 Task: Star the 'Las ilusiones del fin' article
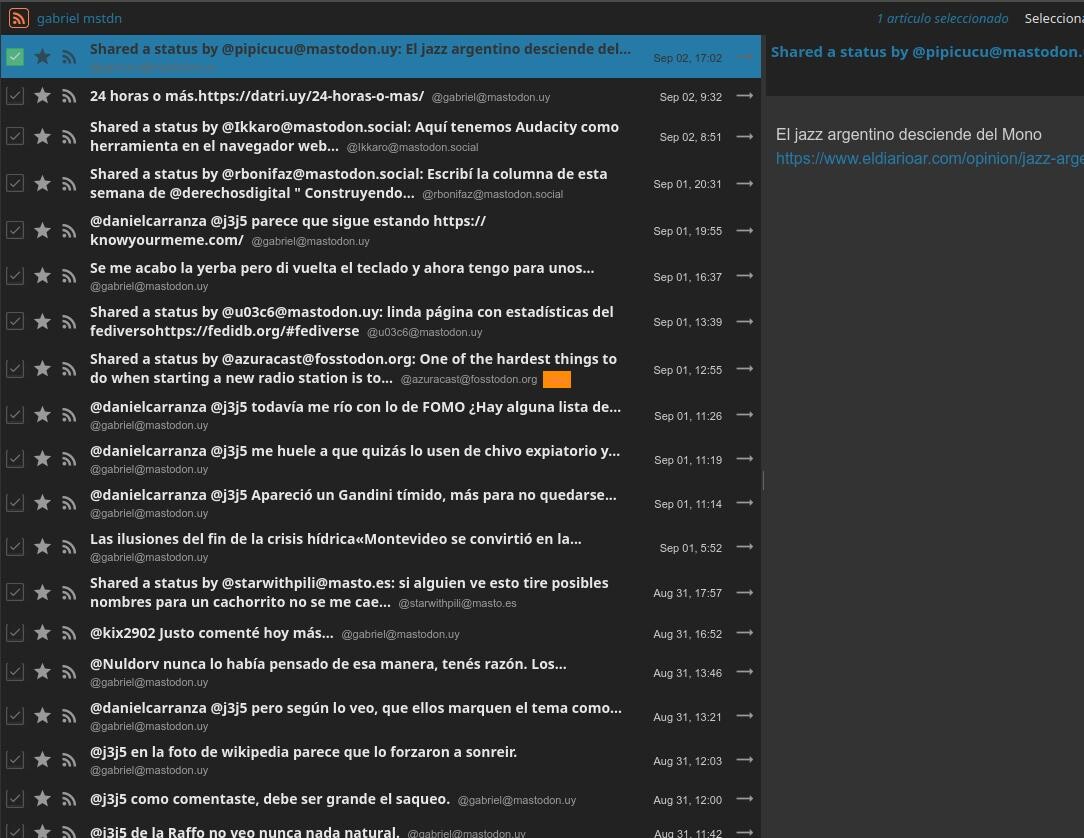coord(42,547)
